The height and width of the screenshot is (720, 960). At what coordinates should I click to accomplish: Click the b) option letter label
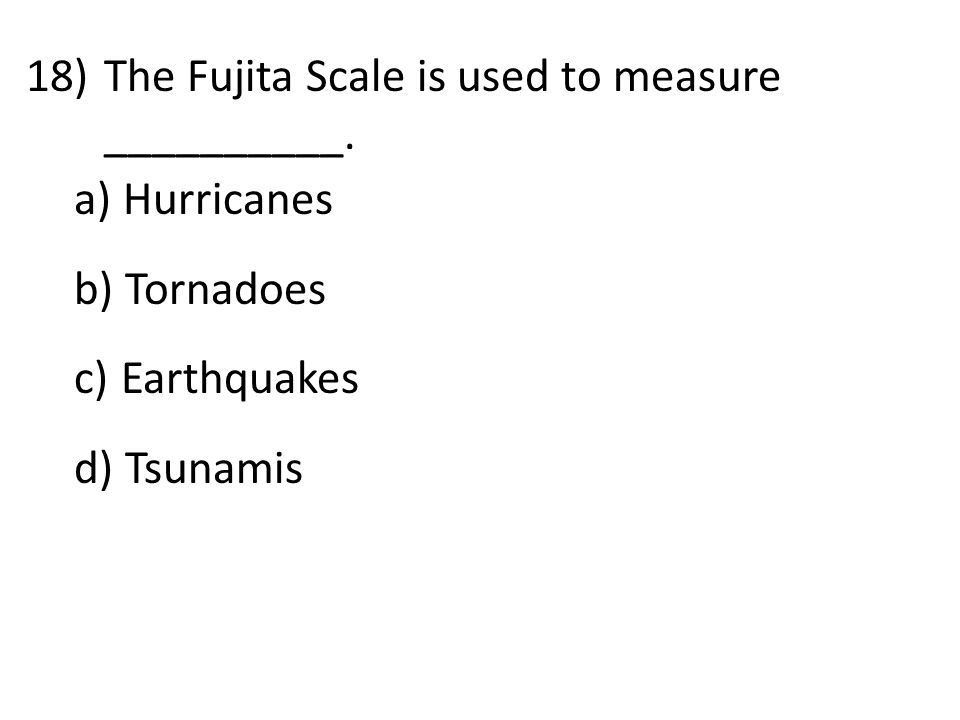point(93,290)
